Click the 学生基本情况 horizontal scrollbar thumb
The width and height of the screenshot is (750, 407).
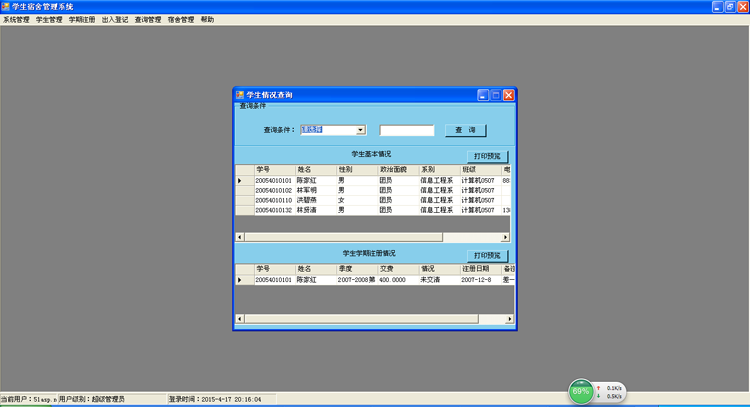(343, 237)
